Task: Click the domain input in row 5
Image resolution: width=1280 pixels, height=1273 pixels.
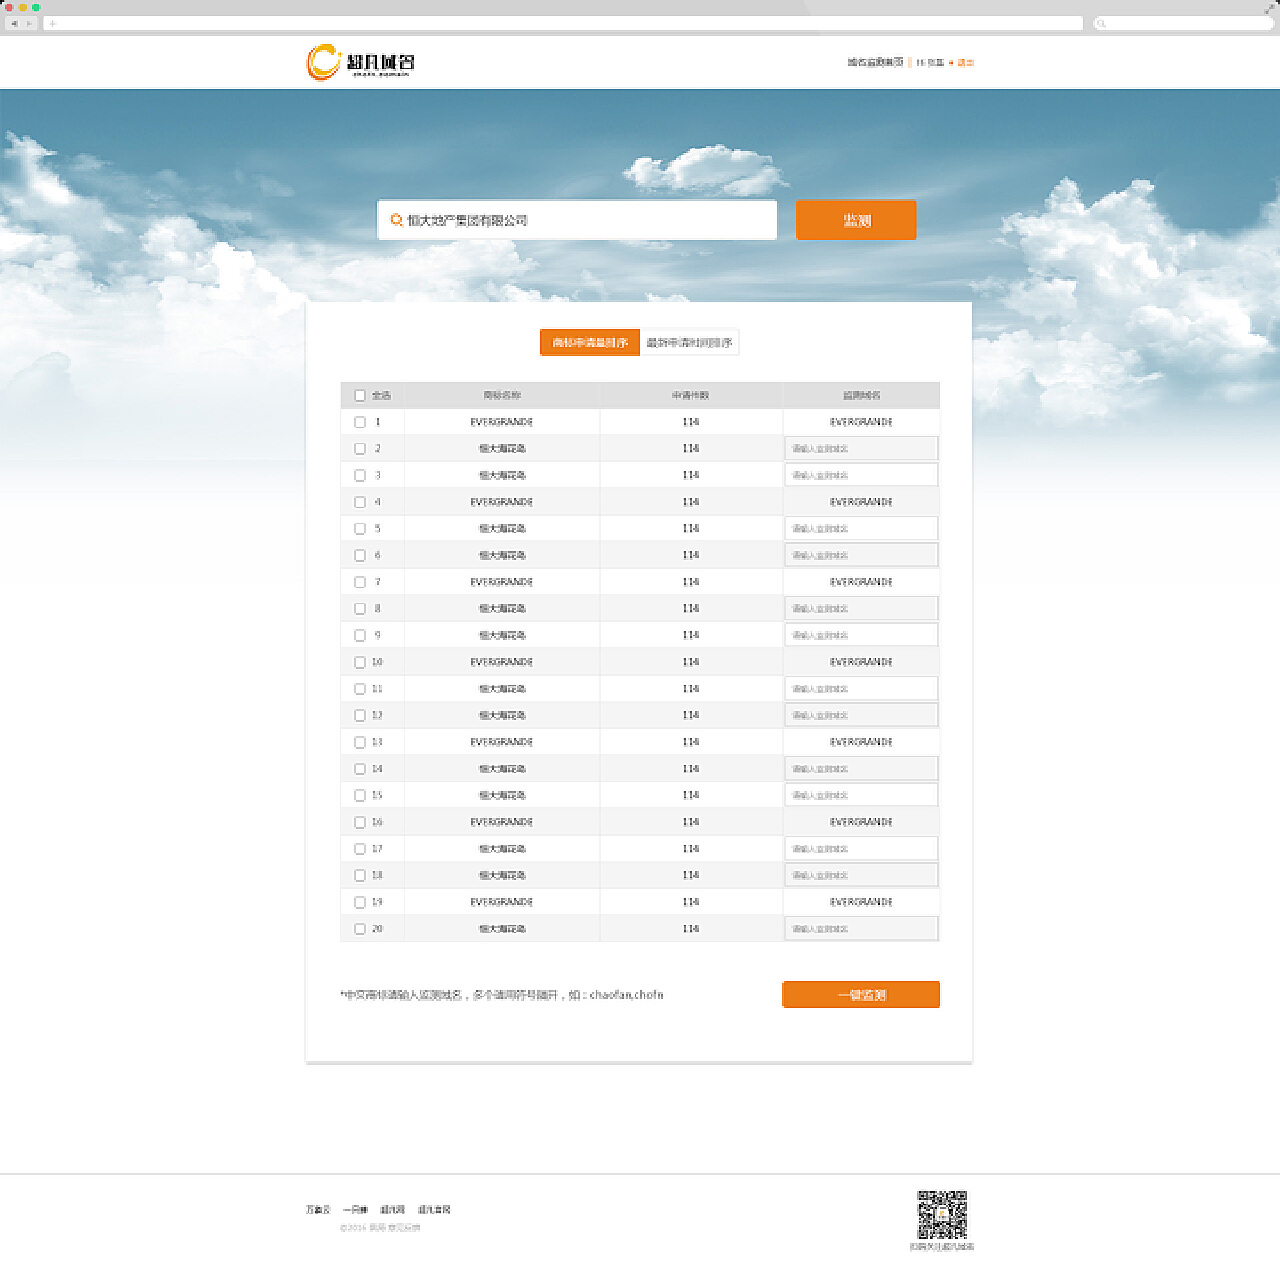Action: point(861,528)
